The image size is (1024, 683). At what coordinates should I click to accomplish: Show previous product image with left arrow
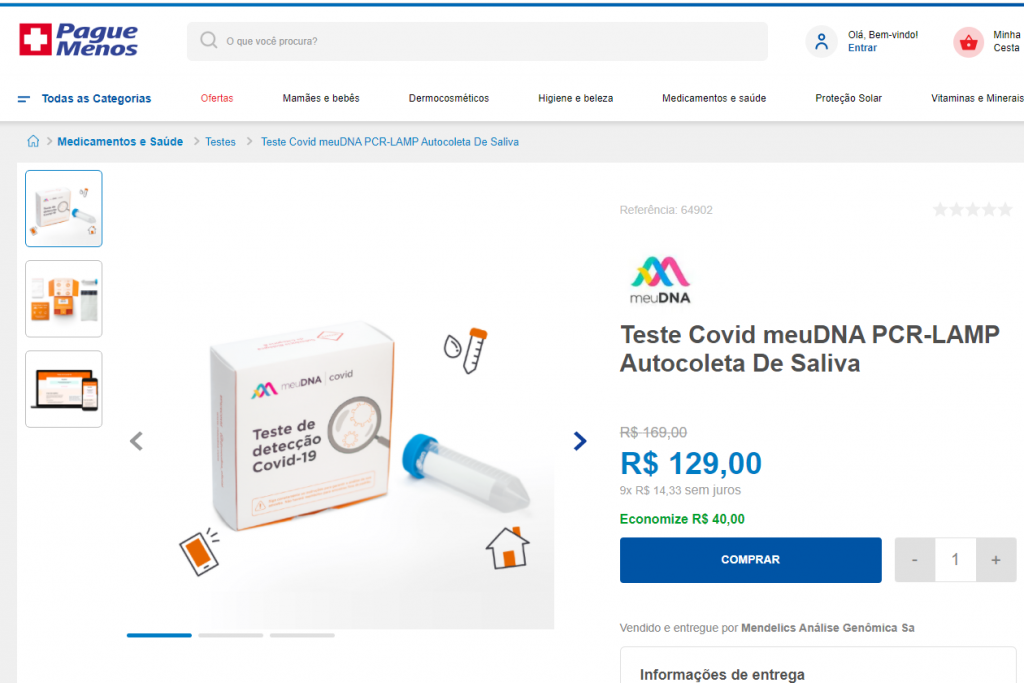pyautogui.click(x=136, y=441)
